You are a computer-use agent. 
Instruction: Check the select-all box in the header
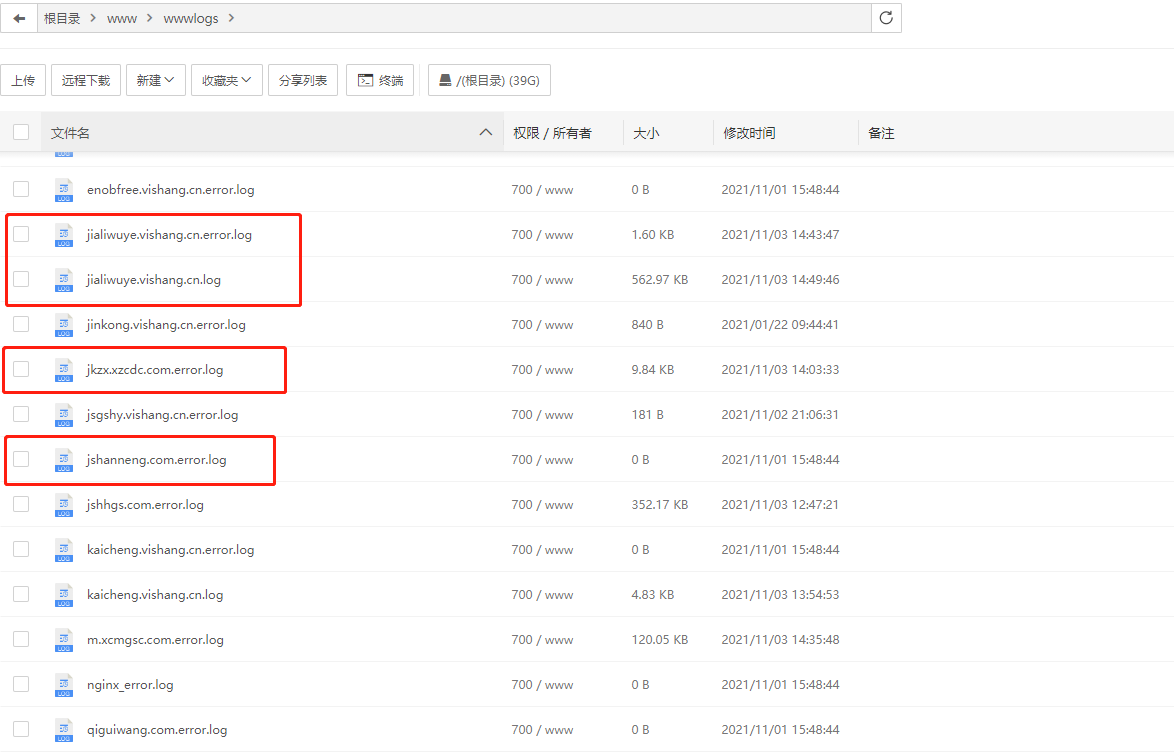pos(21,131)
